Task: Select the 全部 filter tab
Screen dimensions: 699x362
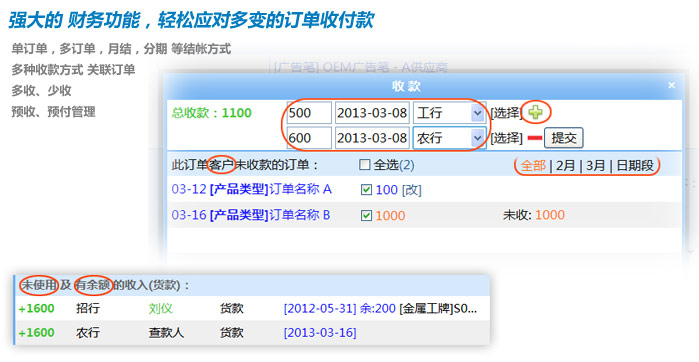Action: tap(533, 166)
